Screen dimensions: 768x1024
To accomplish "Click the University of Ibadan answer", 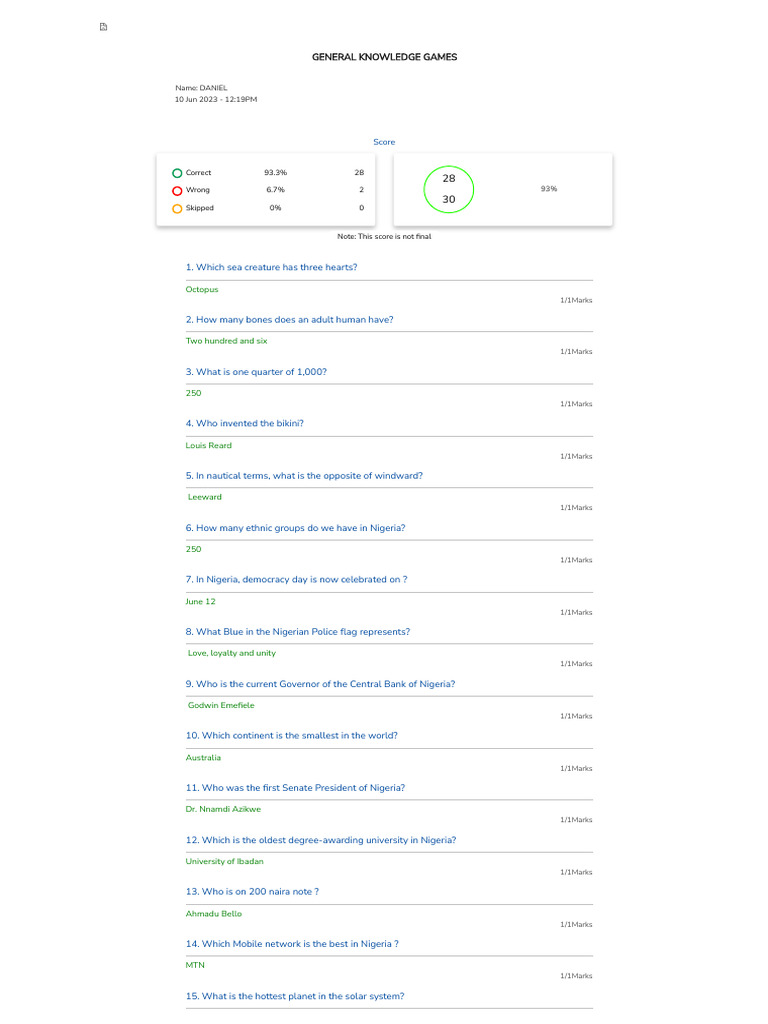I will click(225, 861).
